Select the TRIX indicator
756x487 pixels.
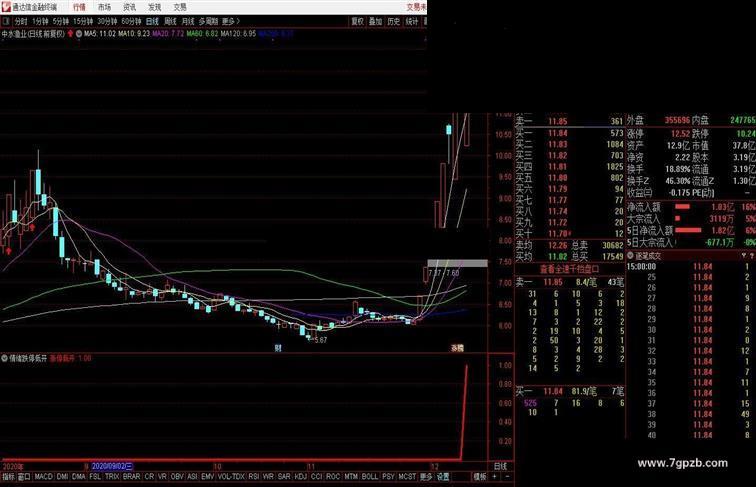(112, 477)
